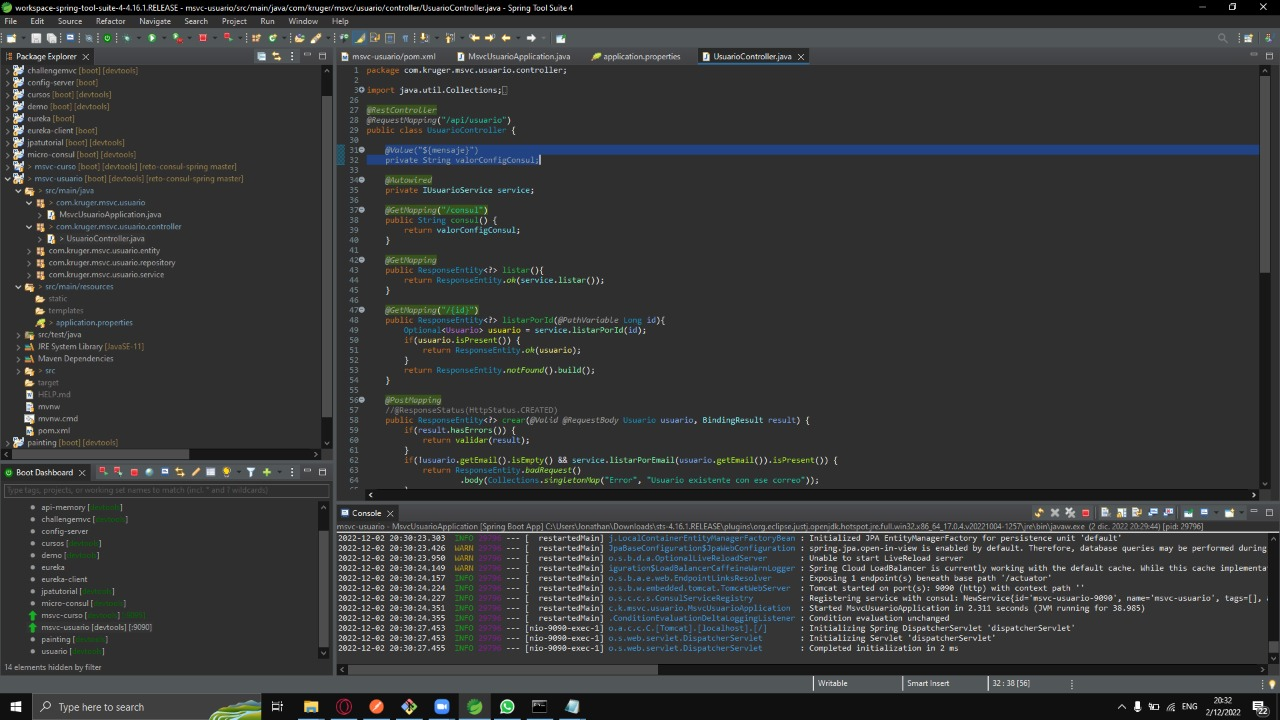Toggle Show Whitespace Characters pilcrow icon

click(x=407, y=38)
